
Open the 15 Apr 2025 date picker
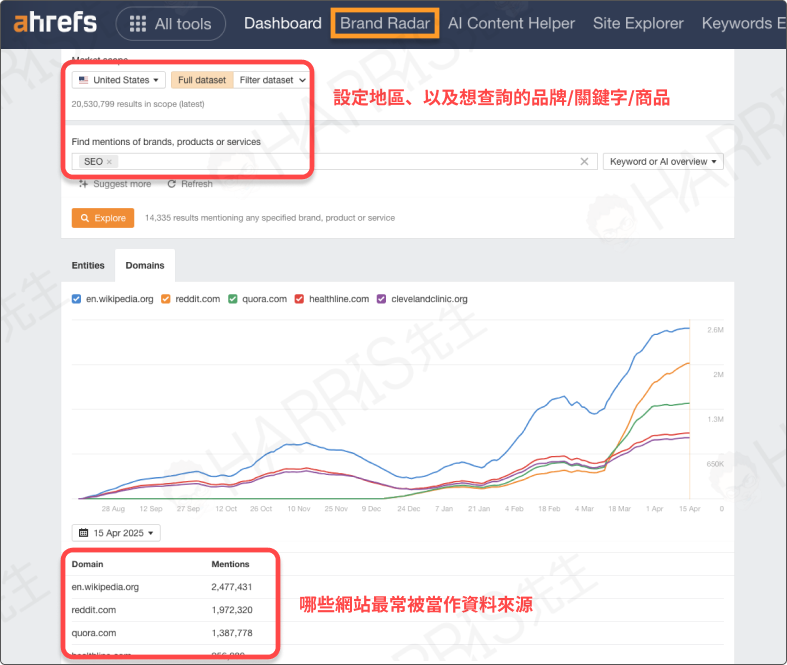click(x=116, y=533)
